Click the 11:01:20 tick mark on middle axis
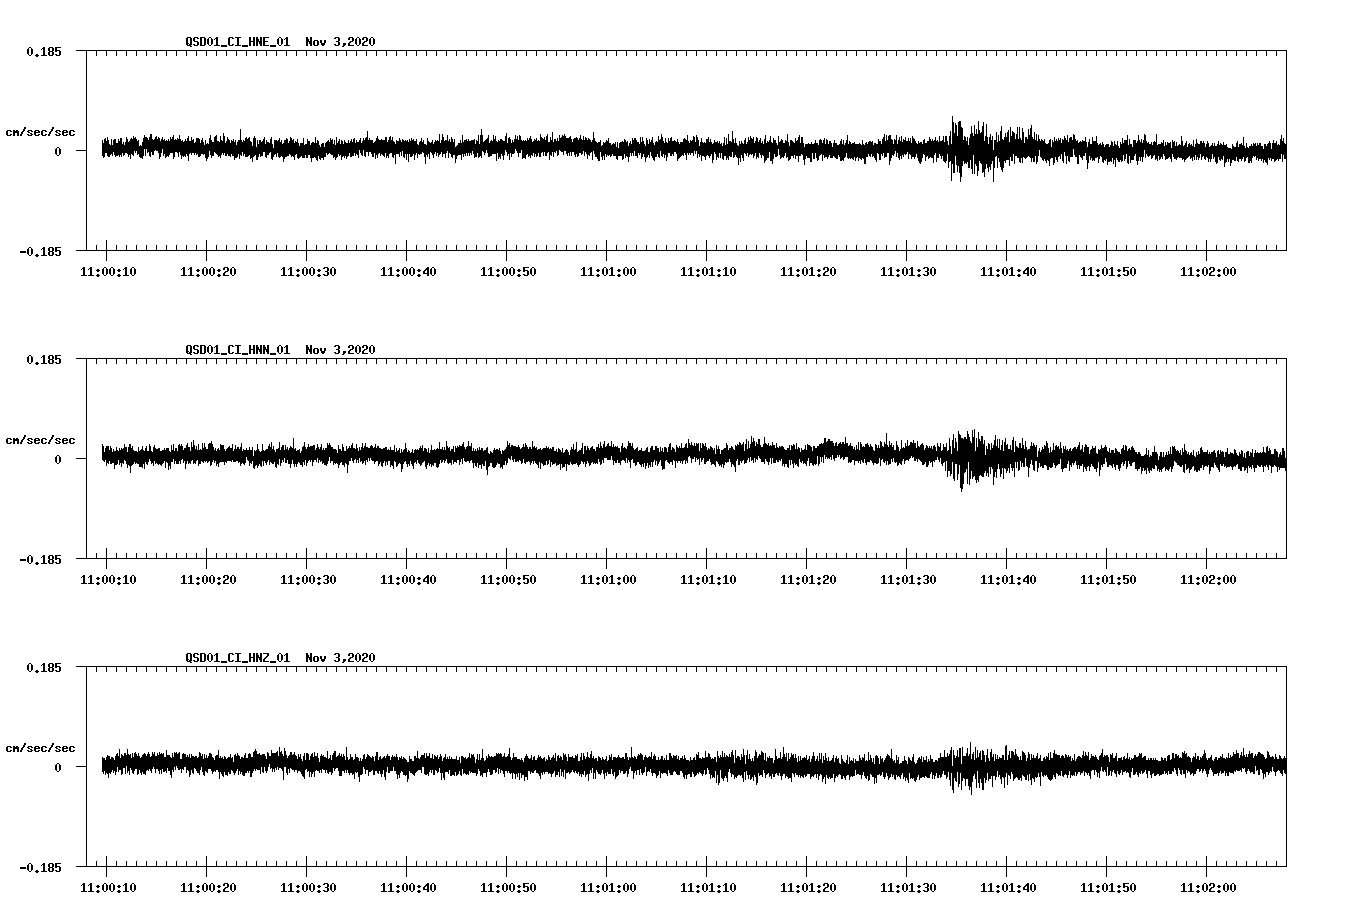 click(806, 565)
